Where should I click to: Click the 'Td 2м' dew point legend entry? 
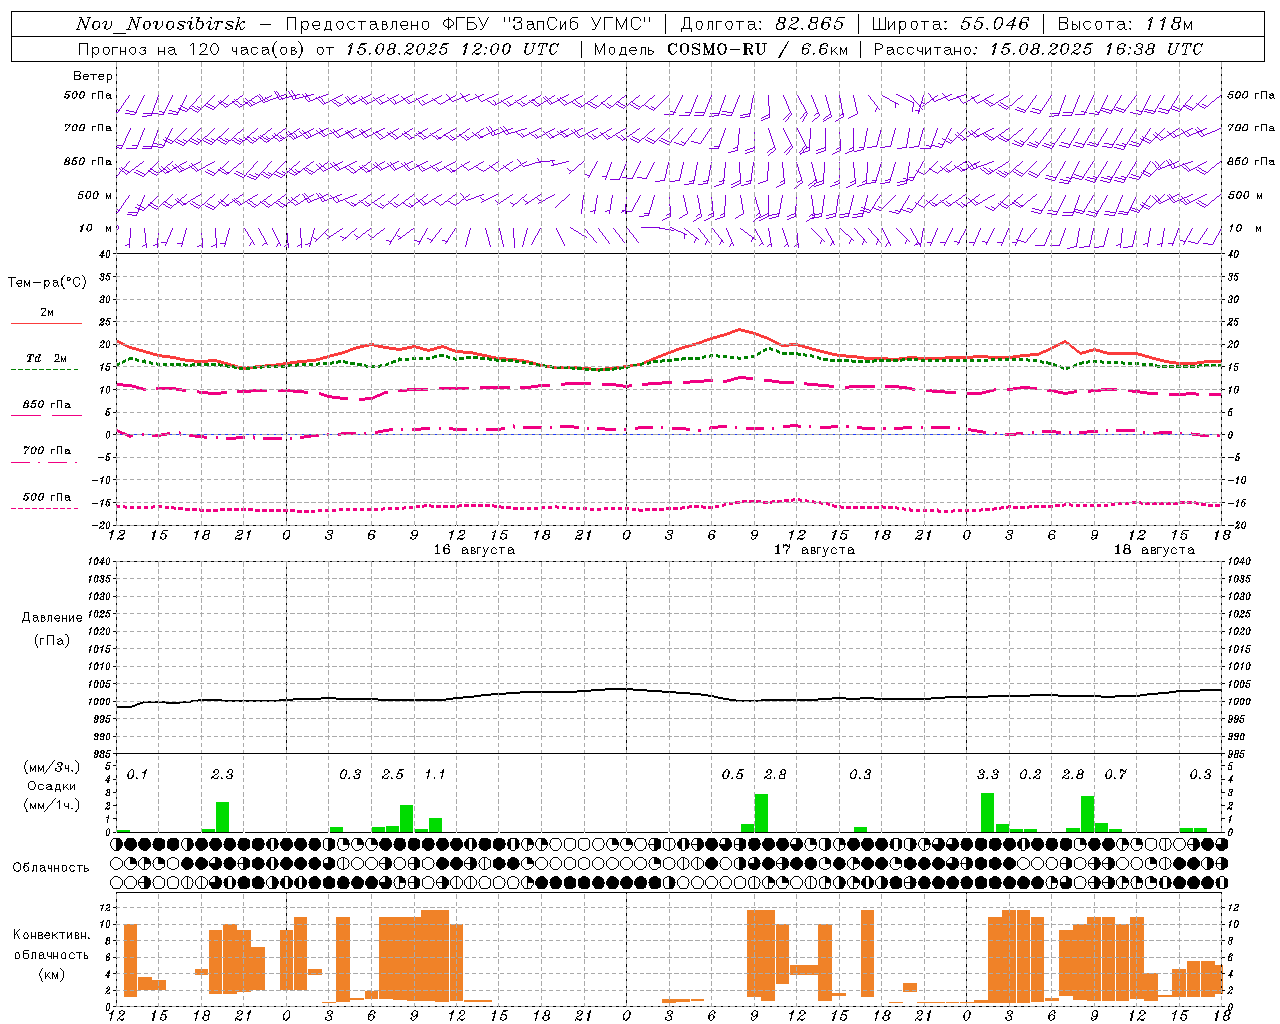[47, 358]
